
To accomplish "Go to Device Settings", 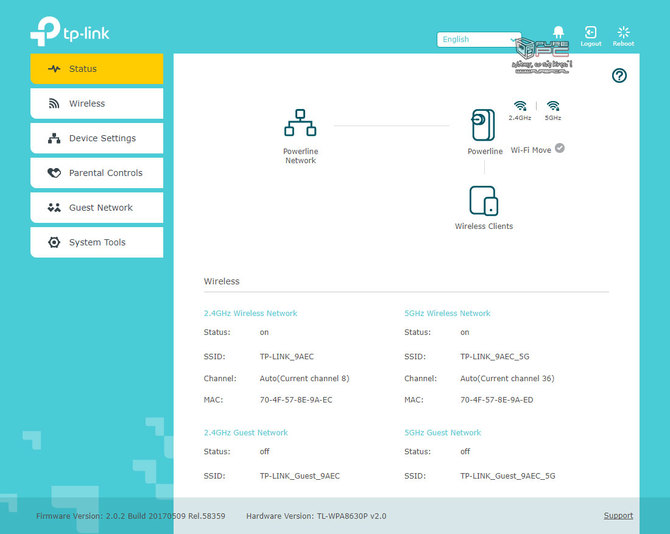I will point(97,138).
